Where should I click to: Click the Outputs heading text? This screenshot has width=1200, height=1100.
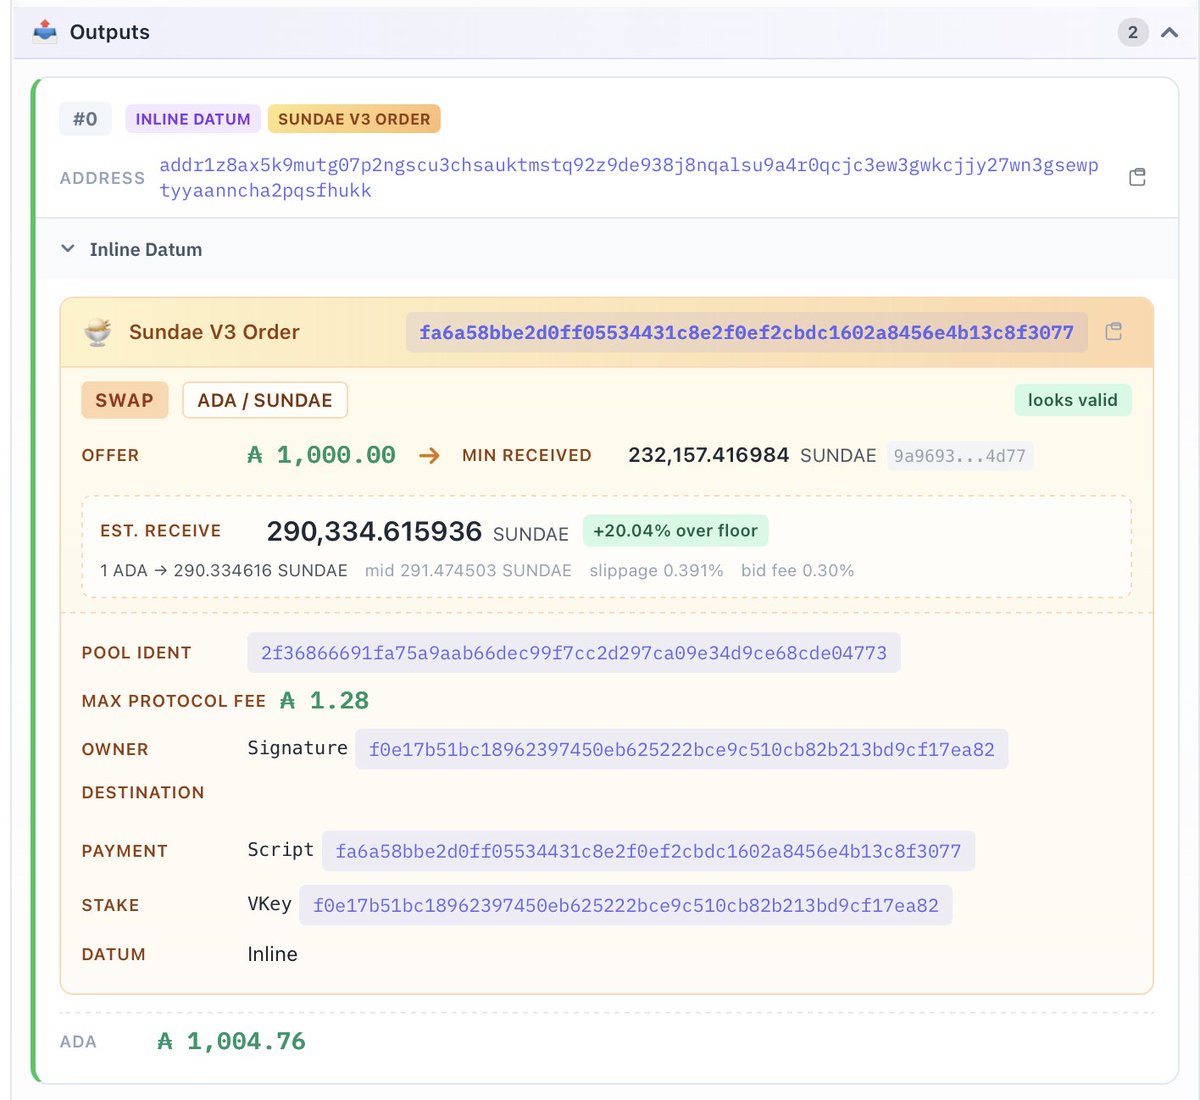(x=110, y=32)
